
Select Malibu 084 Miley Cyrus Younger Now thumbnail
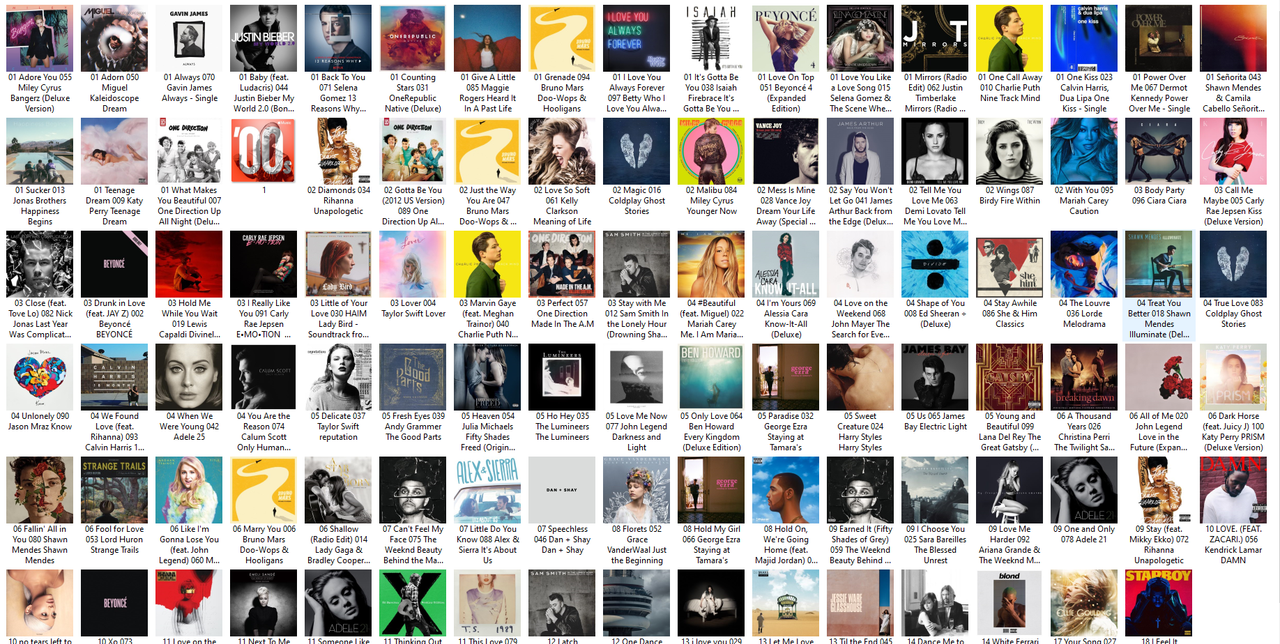tap(711, 151)
